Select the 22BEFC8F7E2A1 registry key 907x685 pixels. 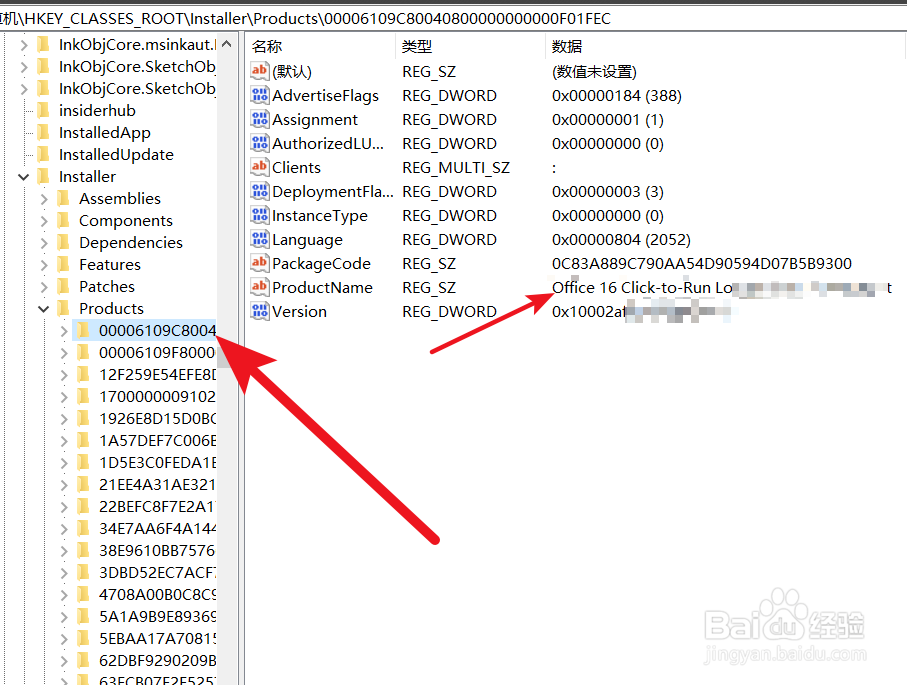coord(157,506)
